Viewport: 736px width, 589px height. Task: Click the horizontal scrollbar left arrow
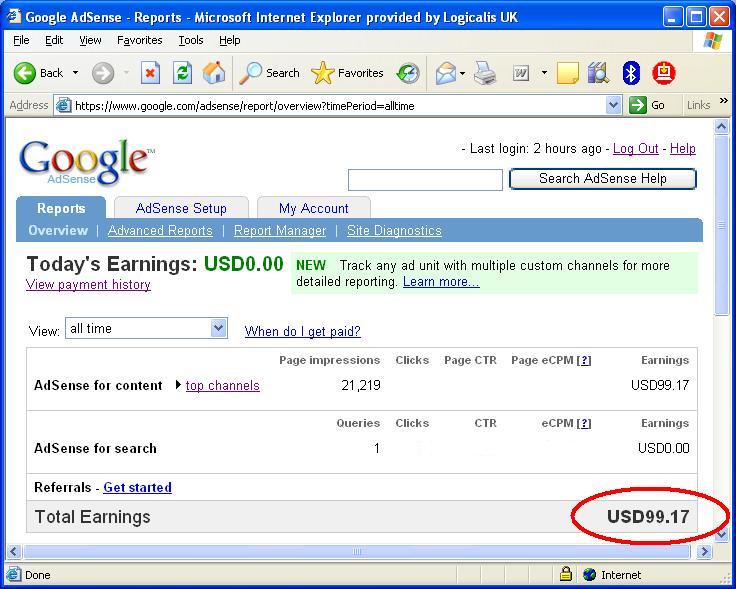point(14,551)
